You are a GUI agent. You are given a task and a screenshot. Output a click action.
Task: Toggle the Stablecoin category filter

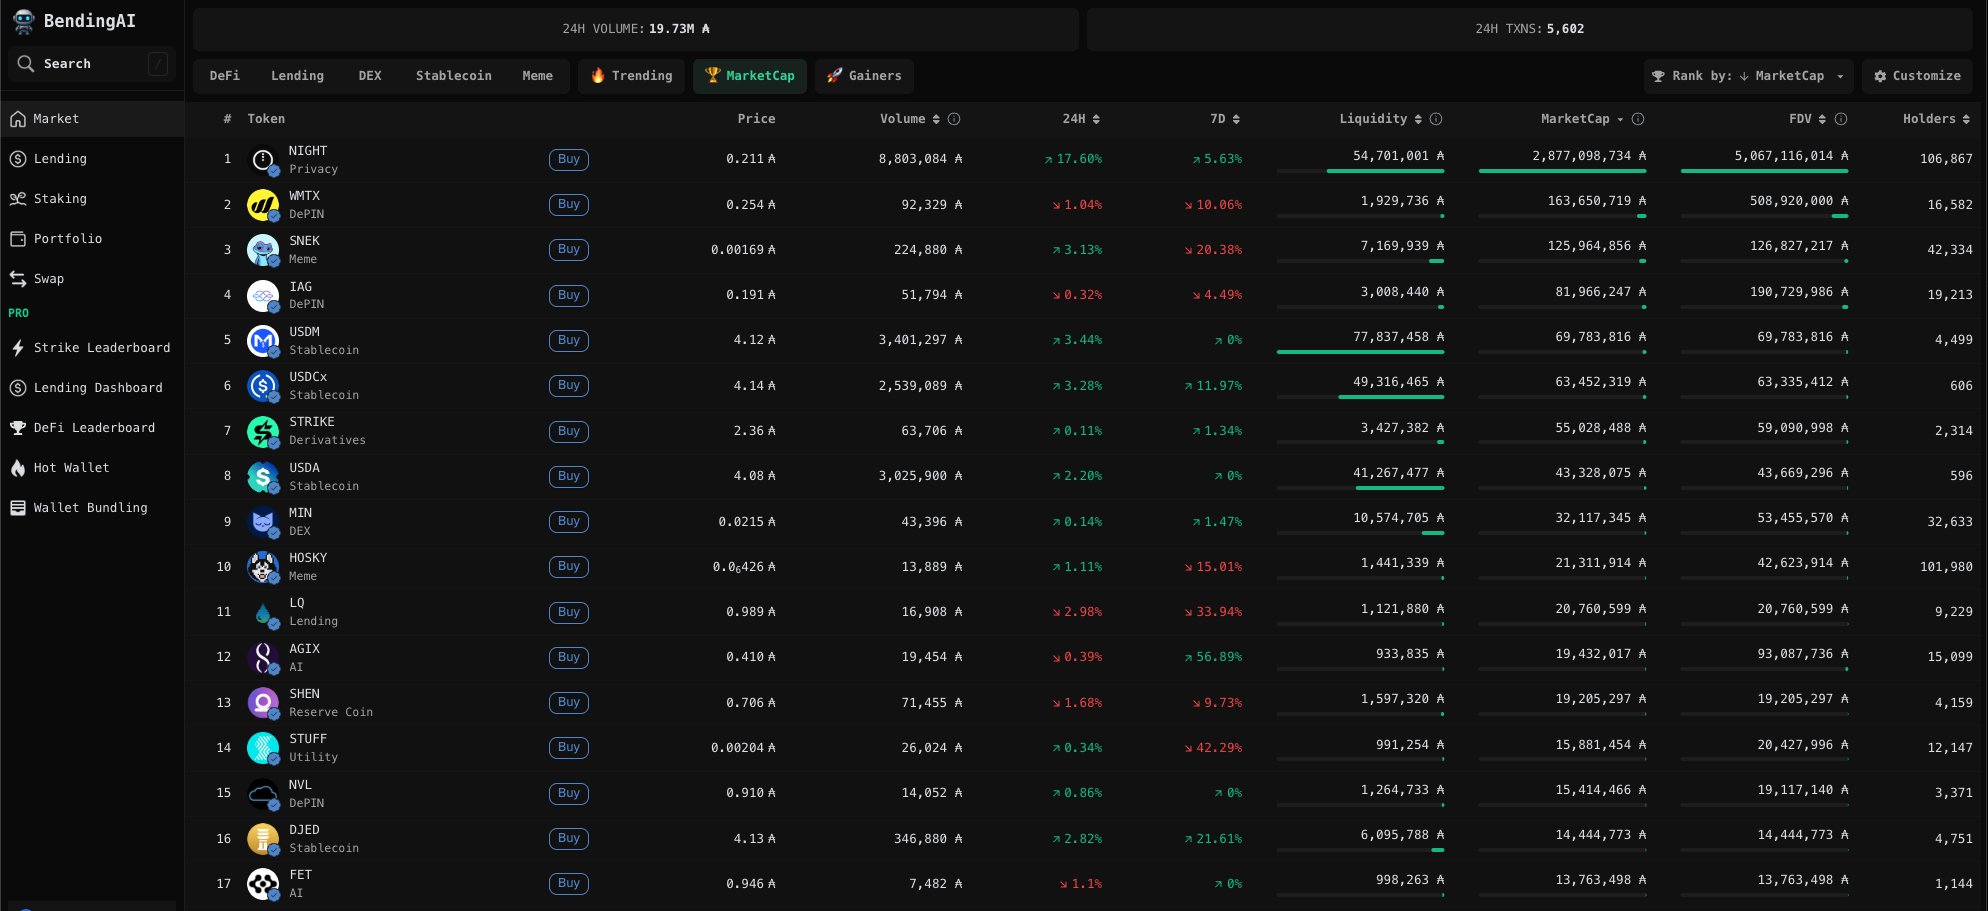(x=453, y=76)
